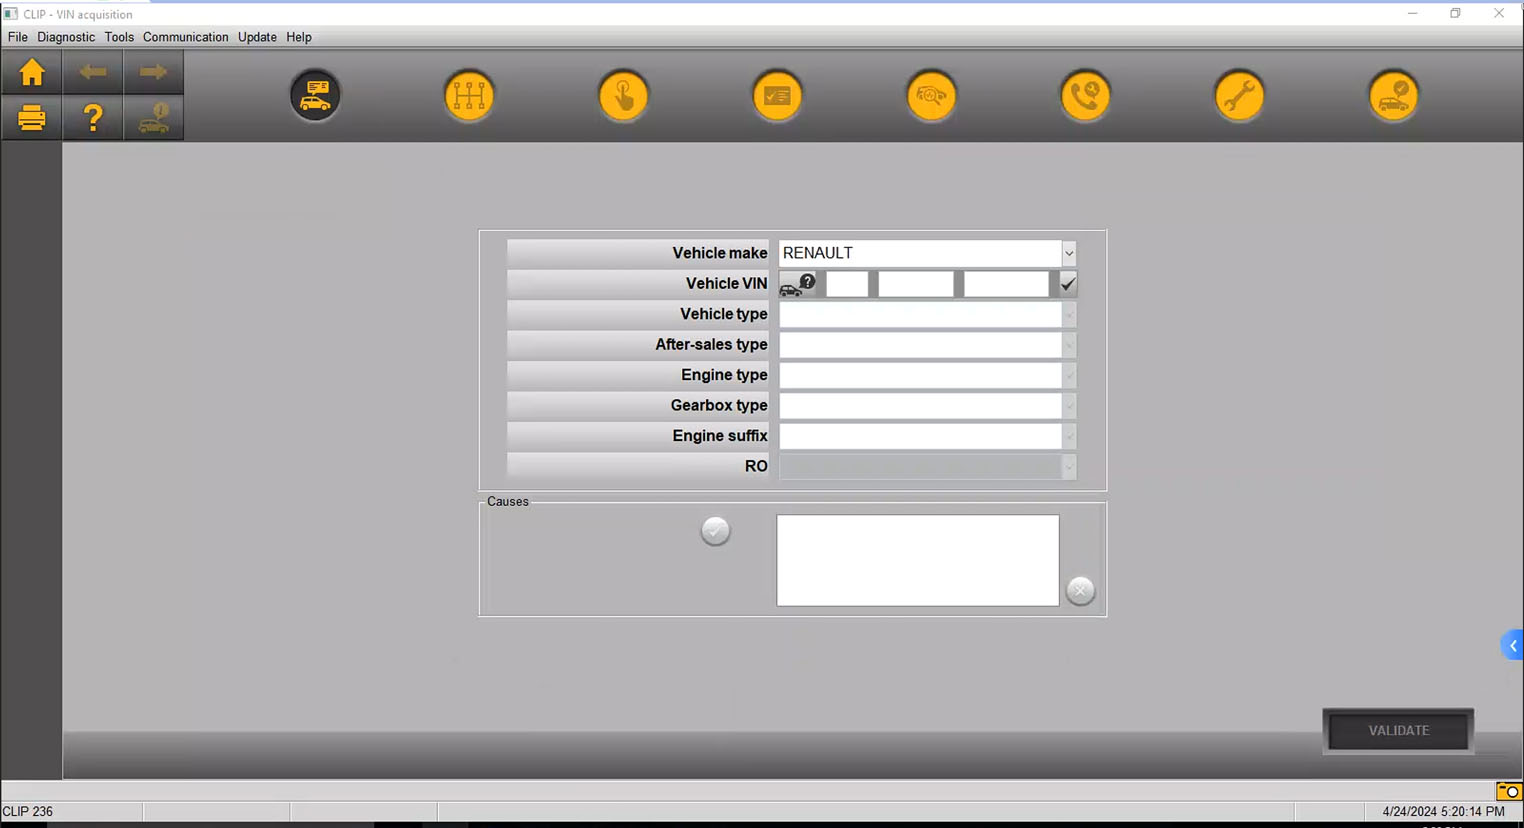
Task: Click the date and time in status bar
Action: click(x=1444, y=812)
